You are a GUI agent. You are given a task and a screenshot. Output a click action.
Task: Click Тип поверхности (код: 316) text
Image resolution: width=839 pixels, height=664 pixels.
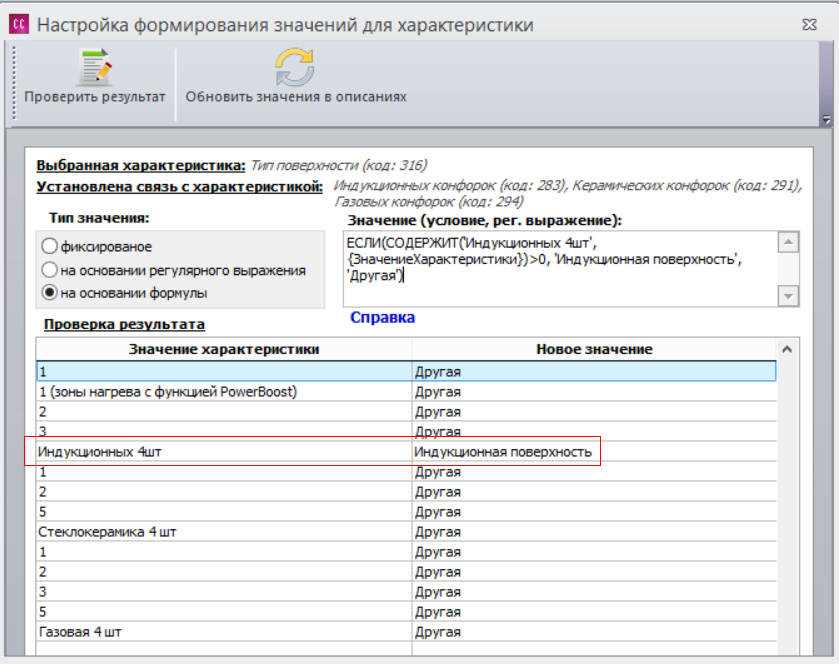339,165
